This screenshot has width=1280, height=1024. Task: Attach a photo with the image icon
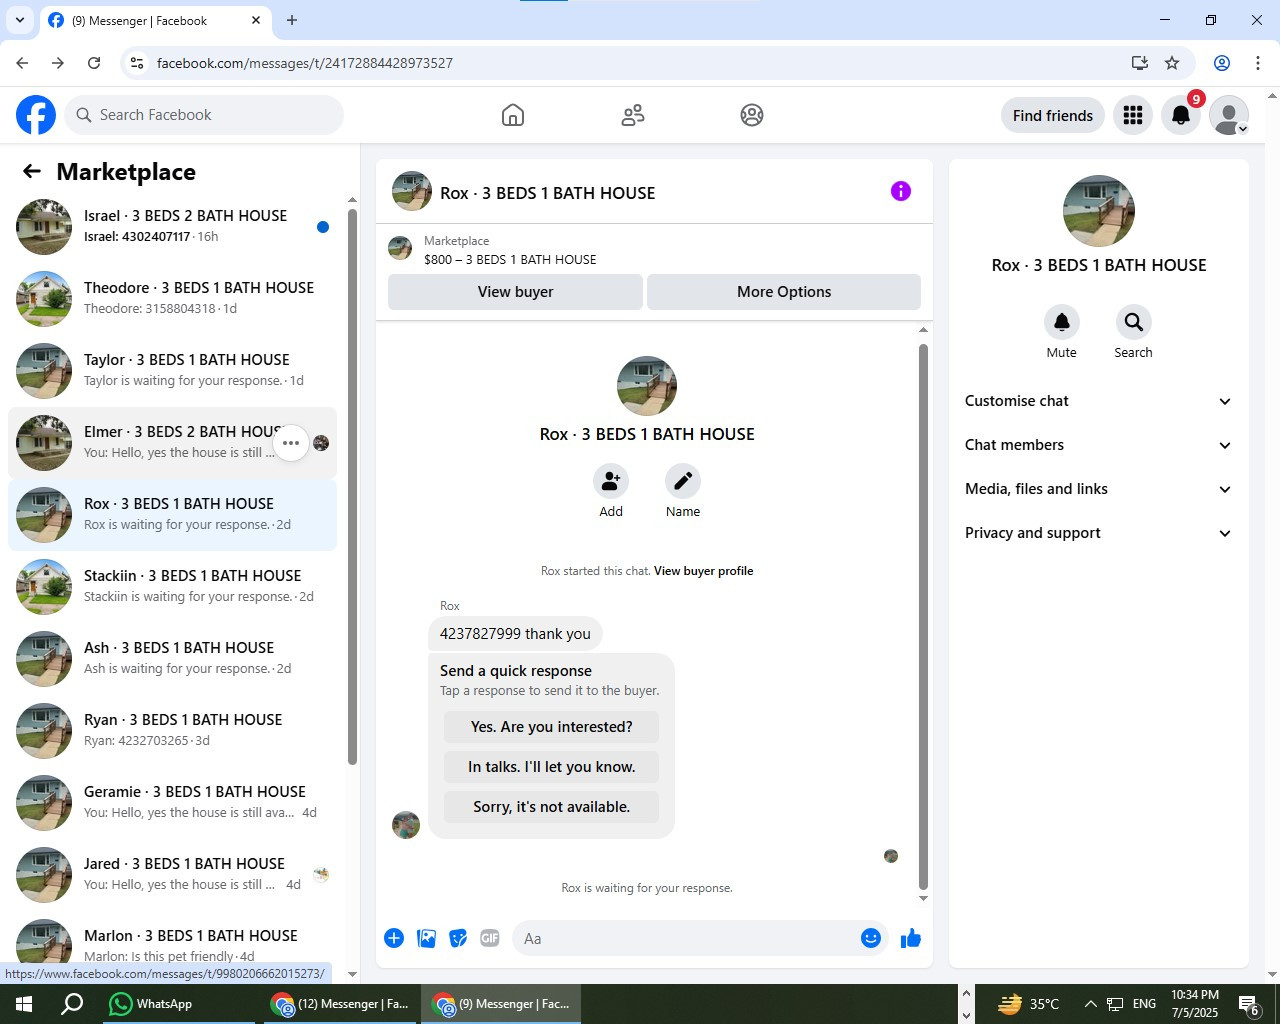[426, 938]
